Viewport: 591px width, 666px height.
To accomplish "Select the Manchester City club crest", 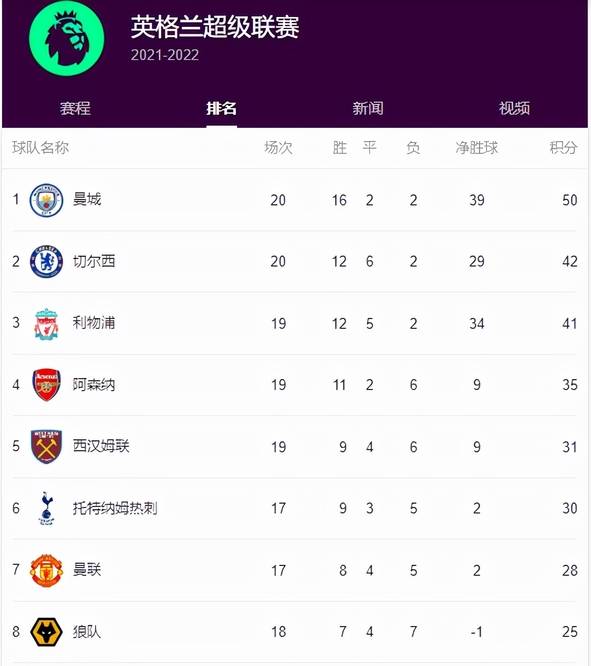I will tap(46, 200).
